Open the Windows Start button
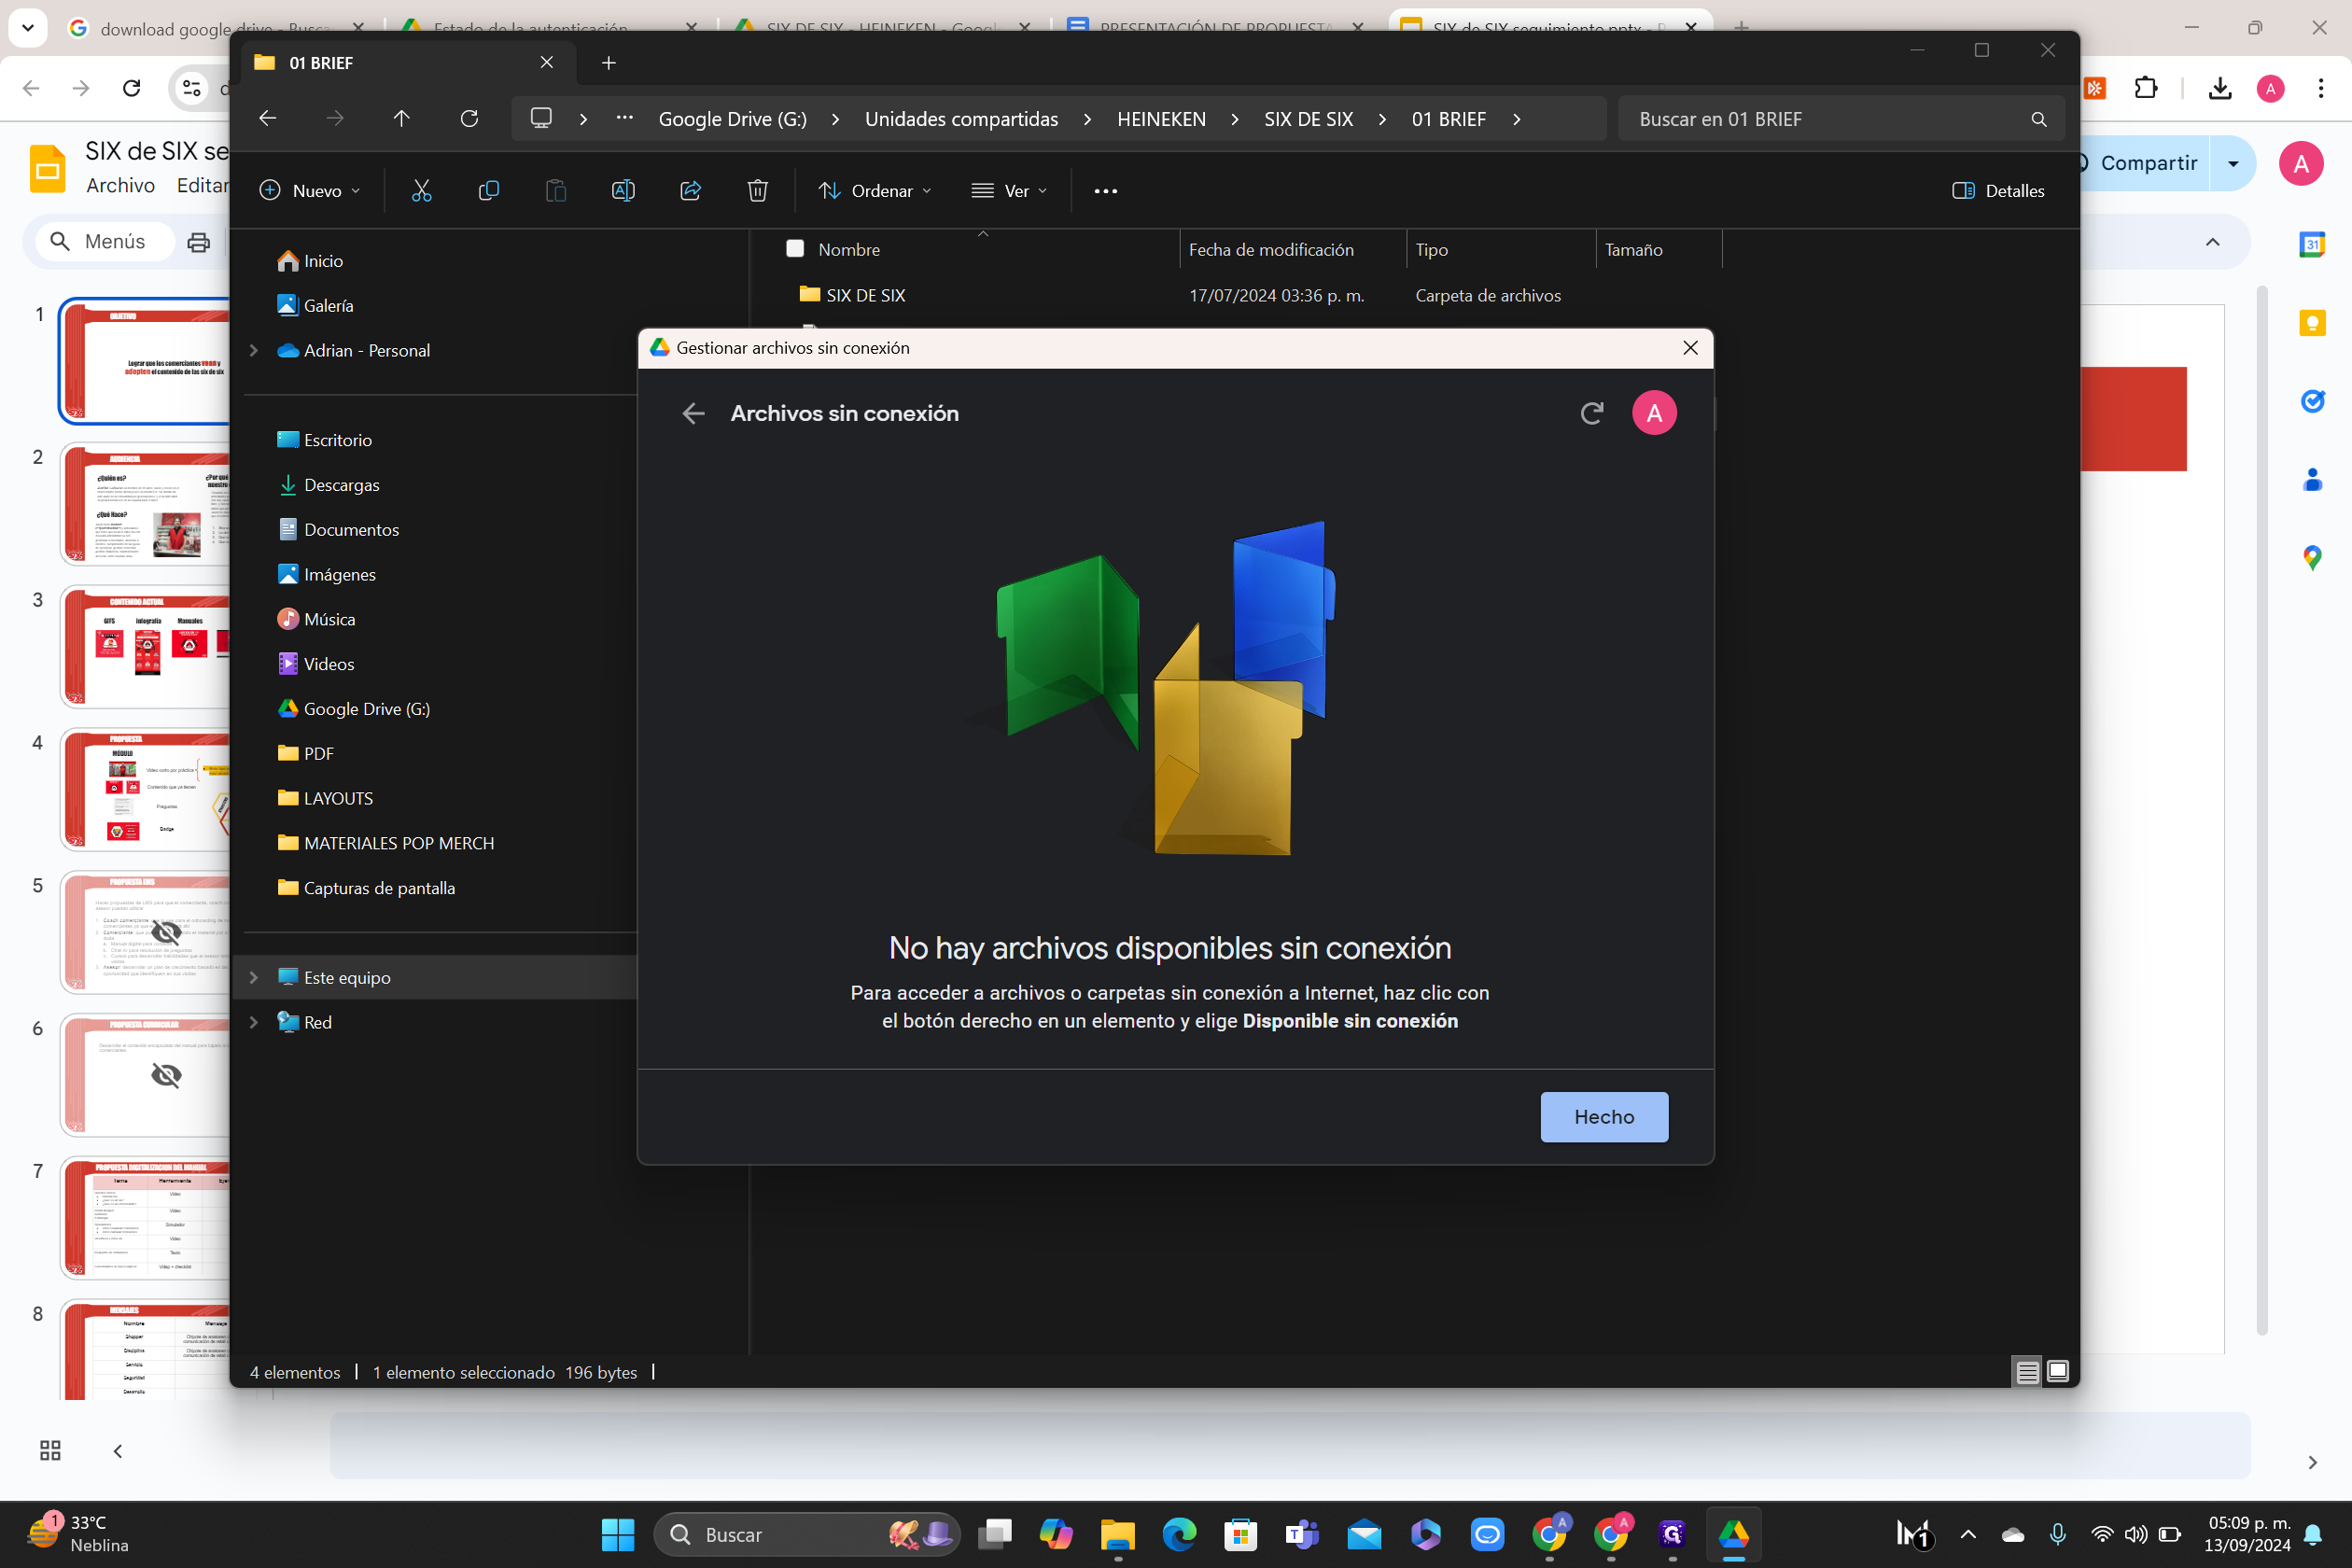This screenshot has width=2352, height=1568. [618, 1534]
